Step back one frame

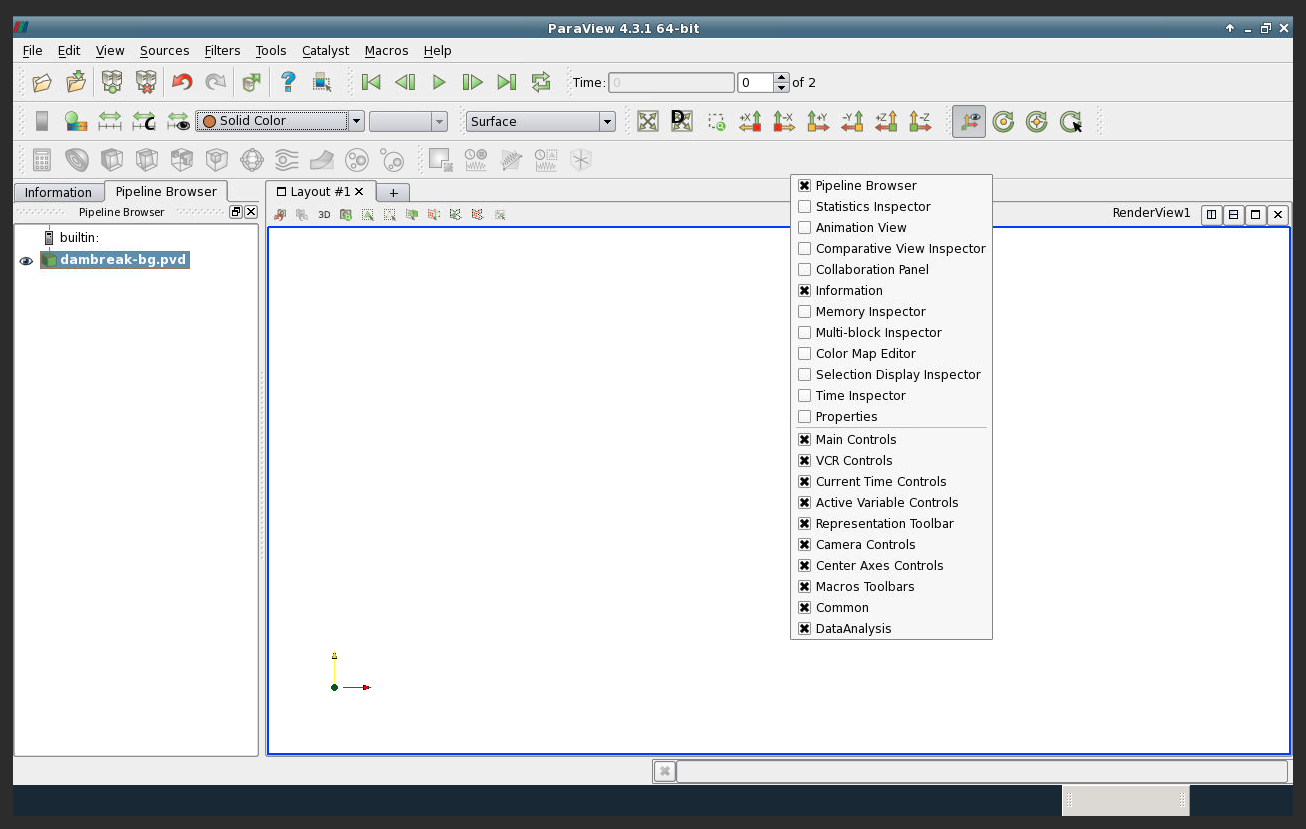click(x=405, y=82)
